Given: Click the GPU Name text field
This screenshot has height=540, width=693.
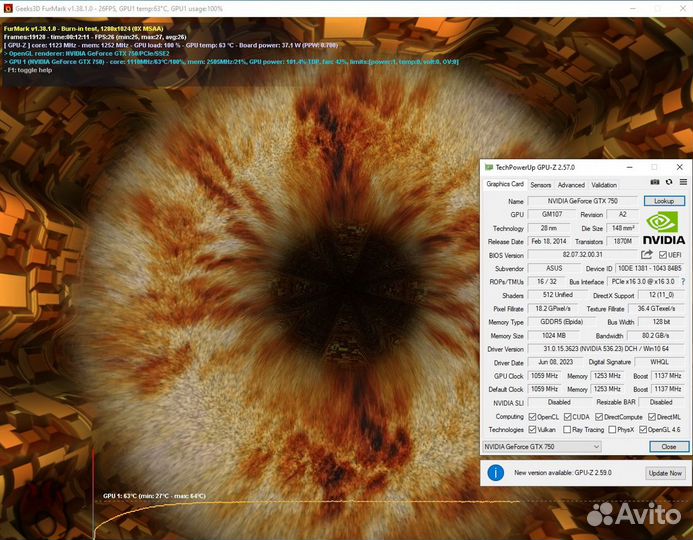Looking at the screenshot, I should click(582, 201).
